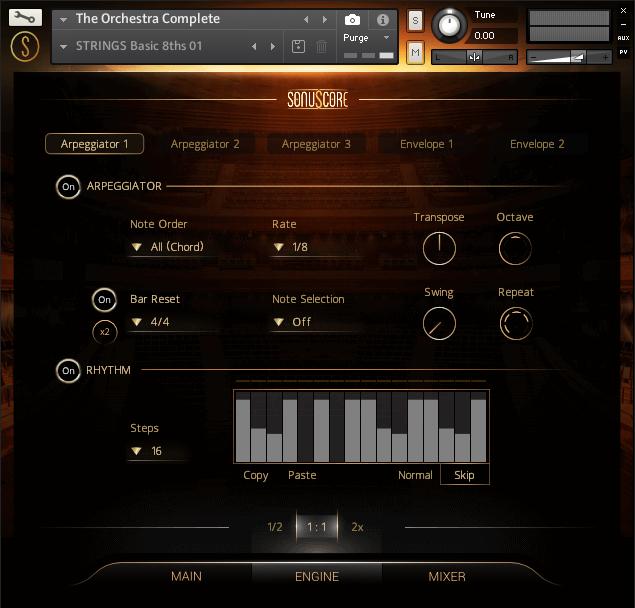The width and height of the screenshot is (635, 608).
Task: Switch to Arpeggiator 3 tab
Action: click(316, 144)
